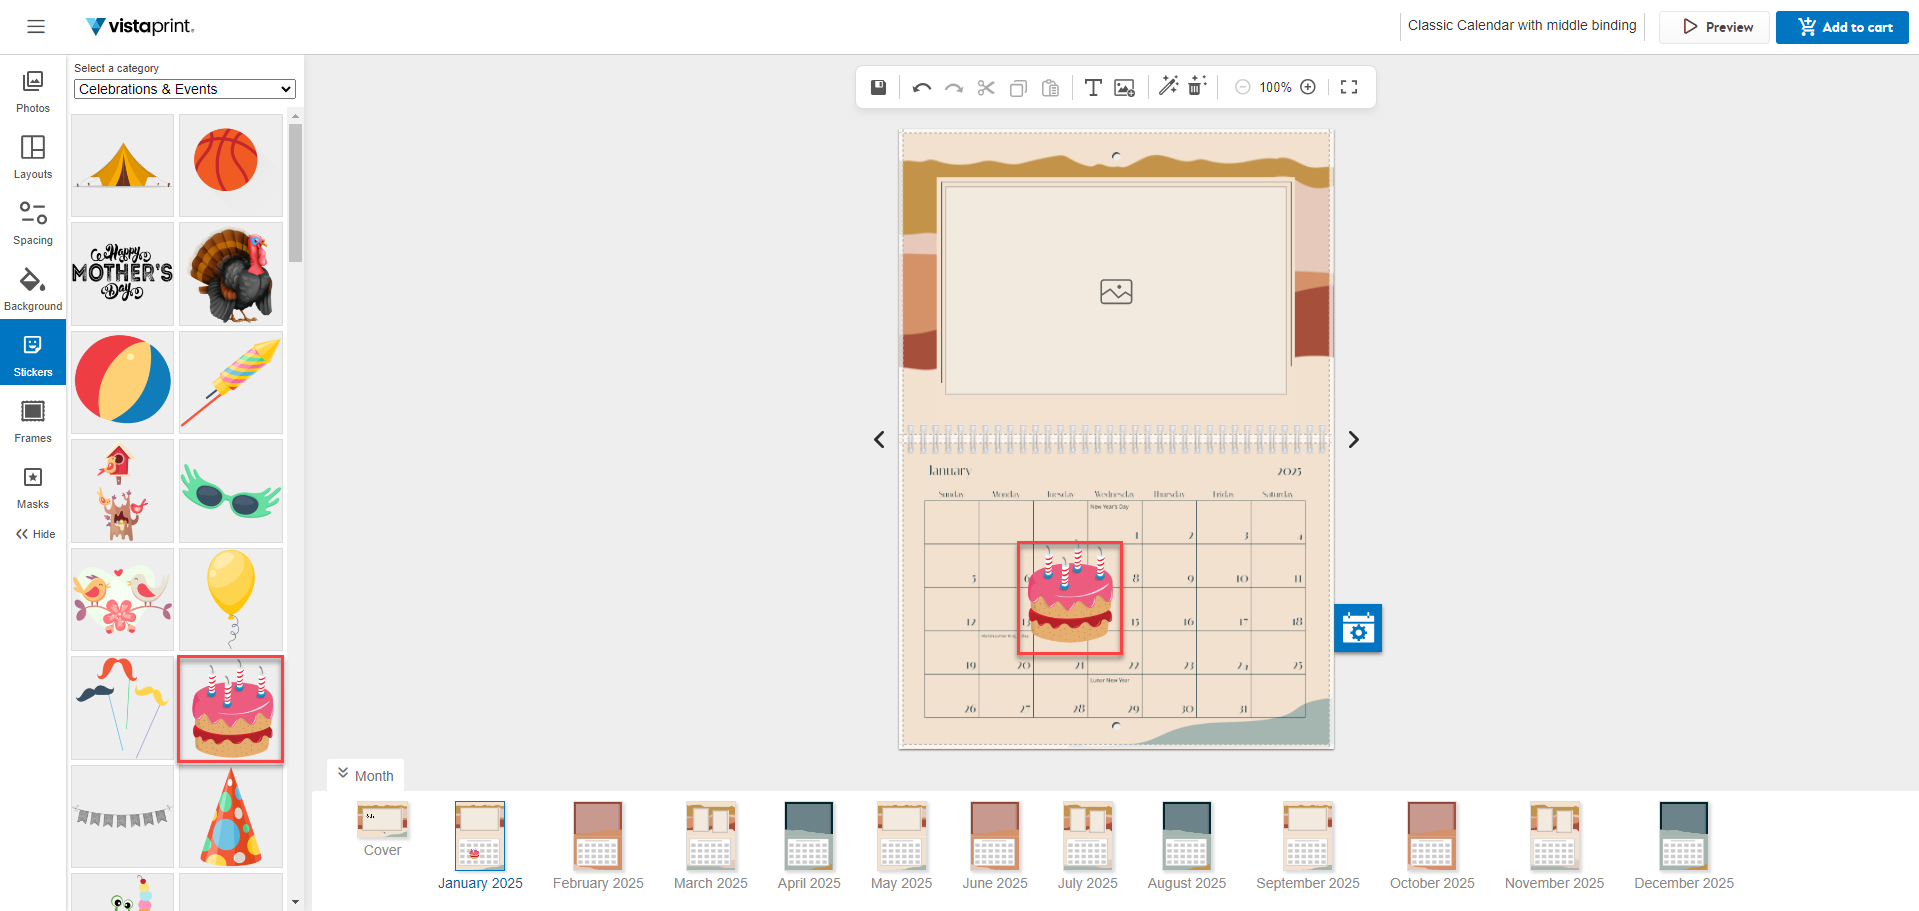
Task: Choose the firework rocket sticker
Action: (231, 382)
